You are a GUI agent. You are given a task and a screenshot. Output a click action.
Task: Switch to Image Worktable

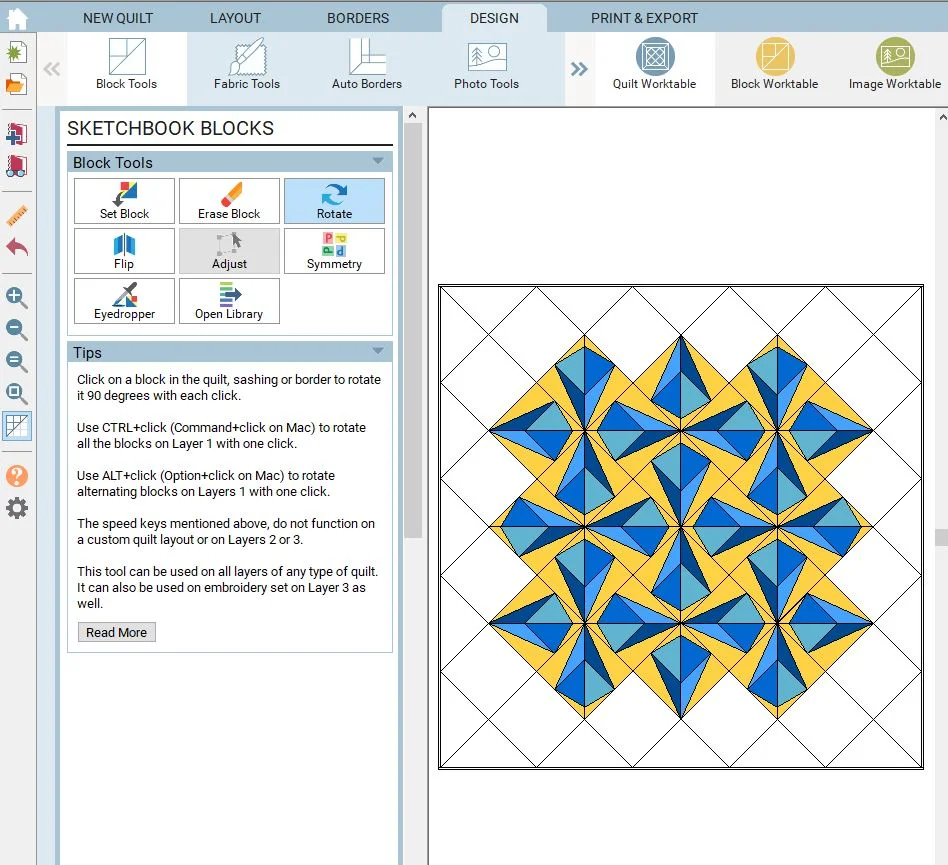(x=894, y=65)
